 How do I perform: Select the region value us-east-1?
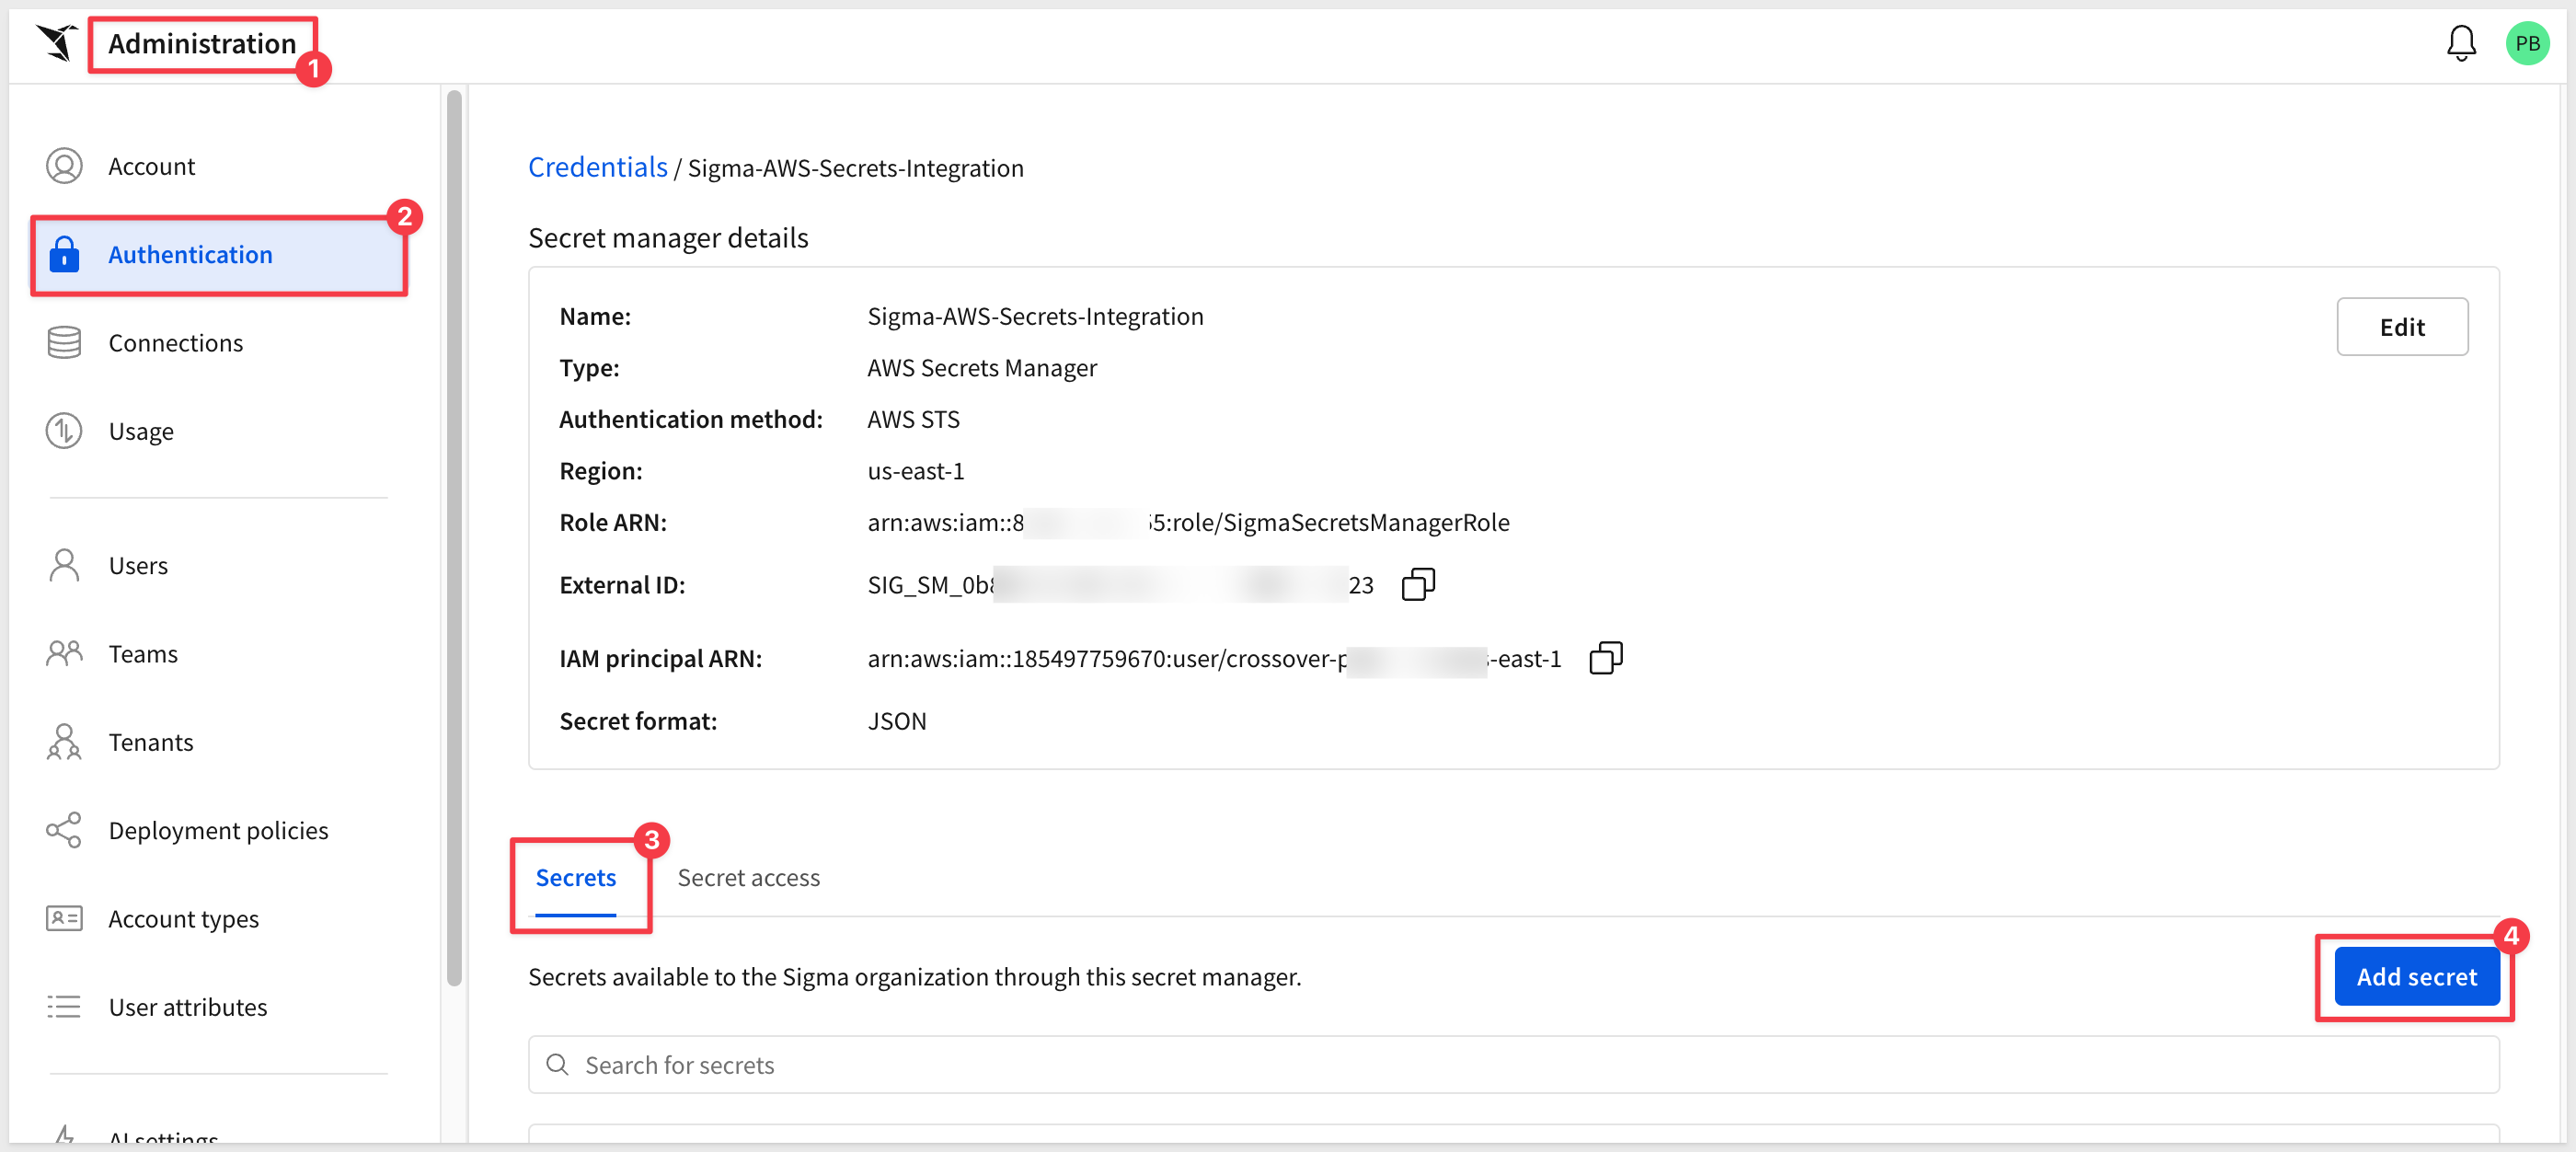(x=915, y=470)
